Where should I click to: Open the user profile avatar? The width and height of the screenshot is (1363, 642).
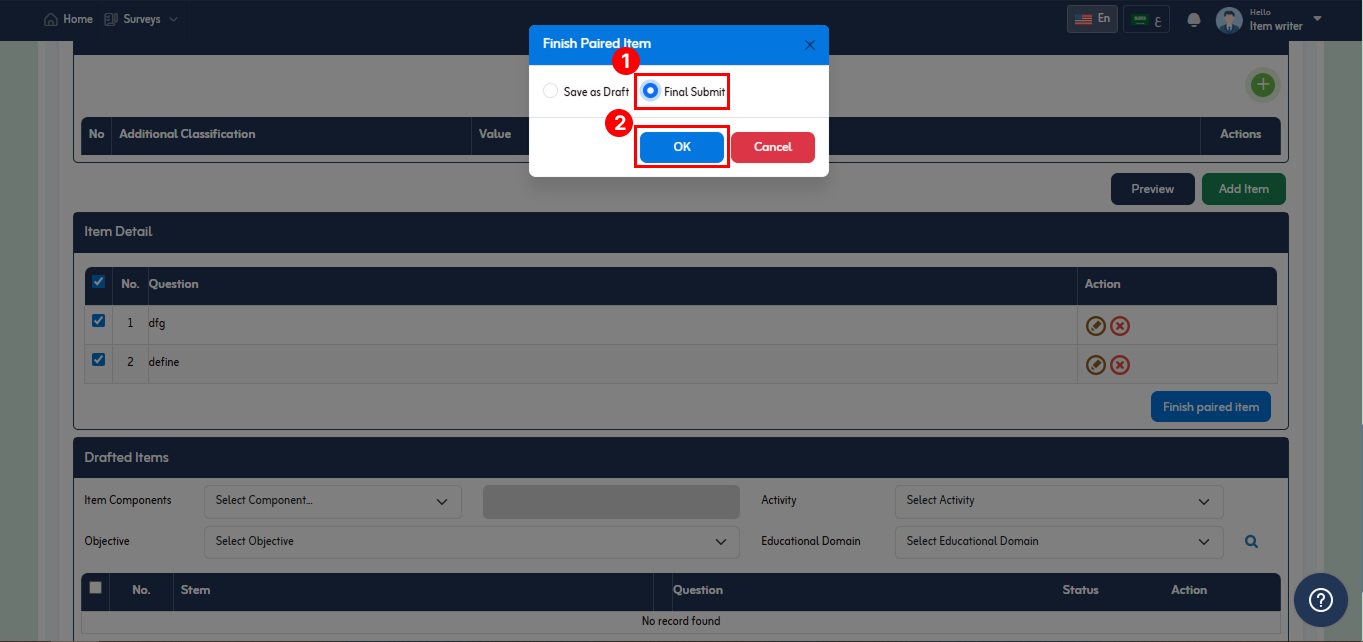tap(1229, 20)
